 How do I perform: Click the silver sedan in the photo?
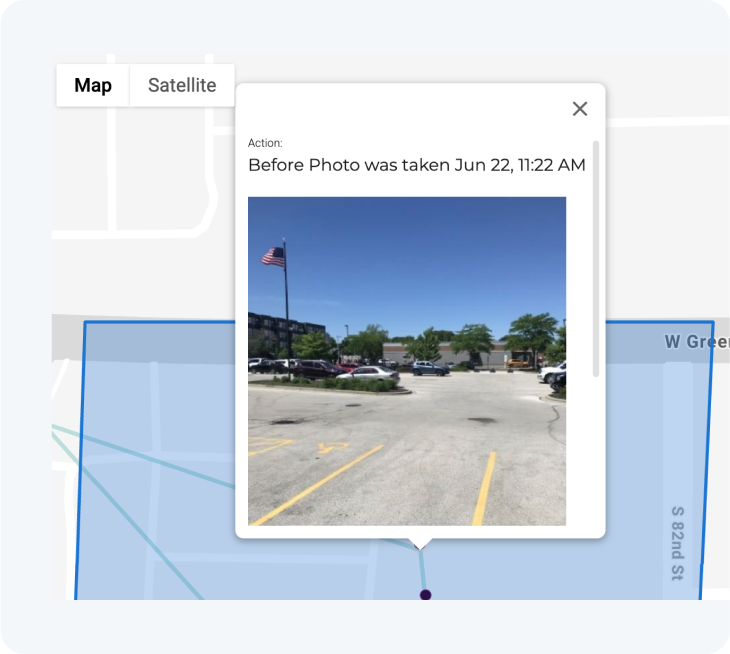pos(369,373)
